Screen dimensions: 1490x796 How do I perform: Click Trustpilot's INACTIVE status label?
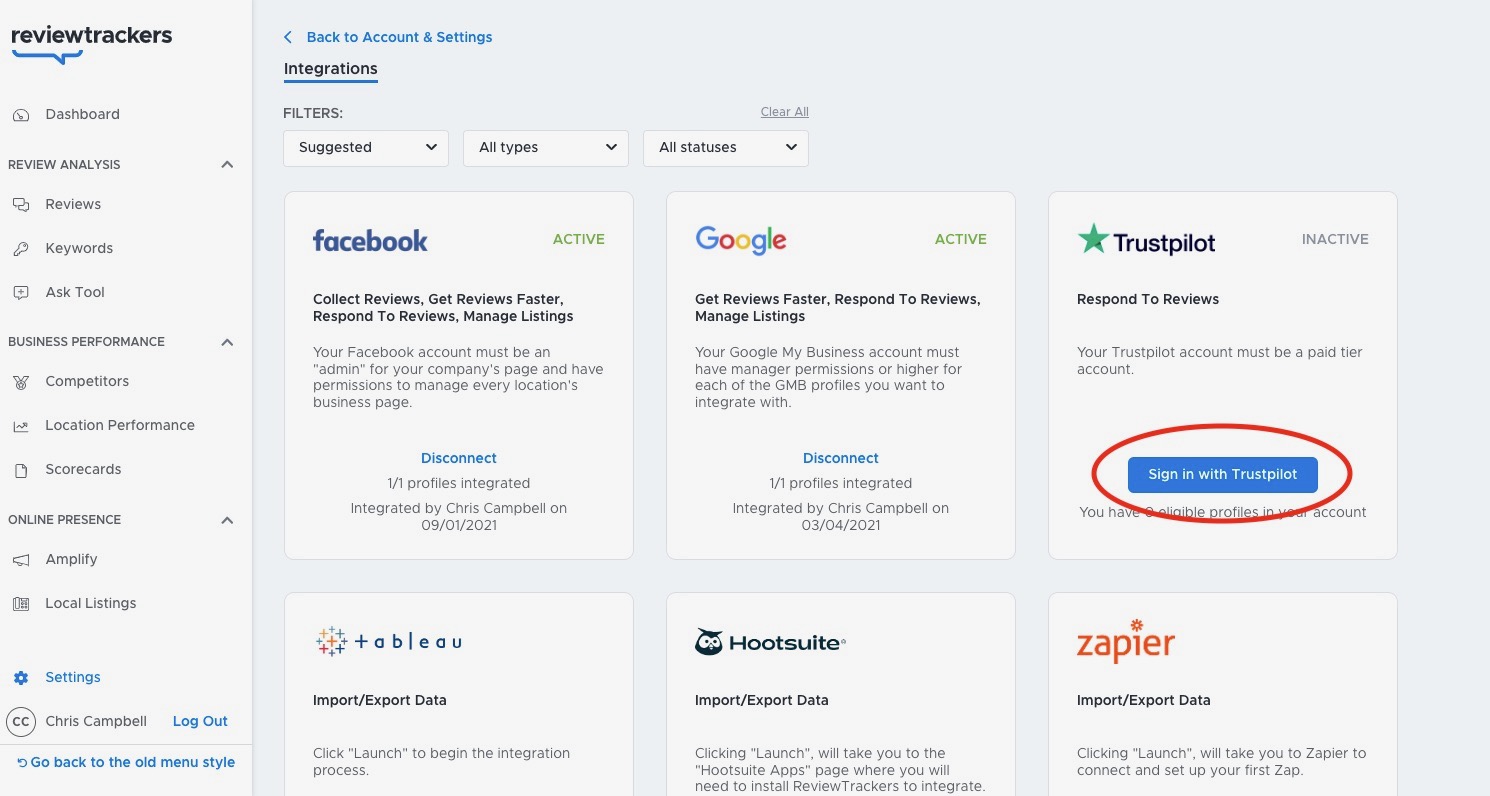(x=1335, y=239)
